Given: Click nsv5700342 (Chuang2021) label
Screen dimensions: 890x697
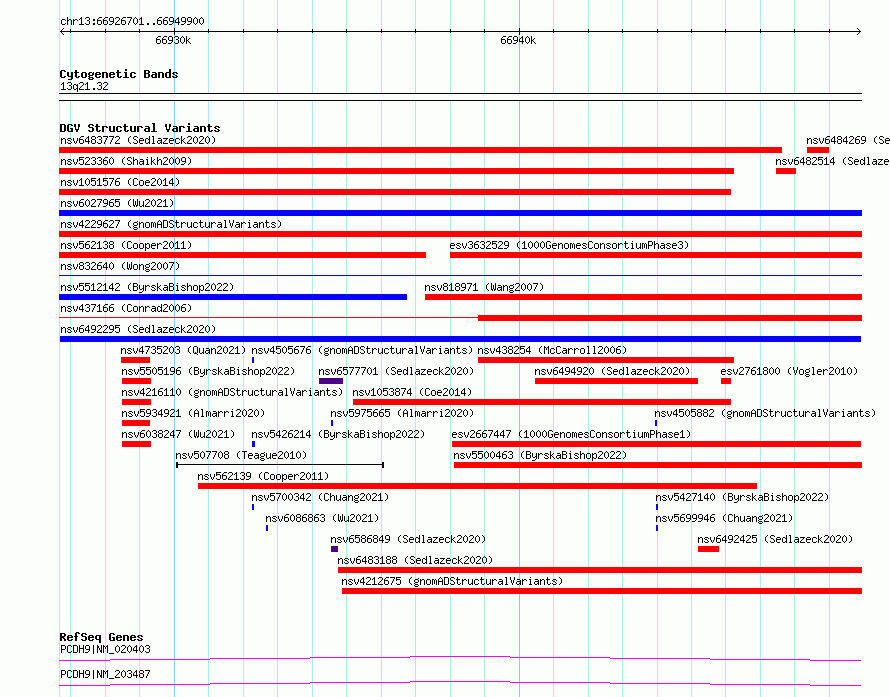Looking at the screenshot, I should tap(320, 497).
